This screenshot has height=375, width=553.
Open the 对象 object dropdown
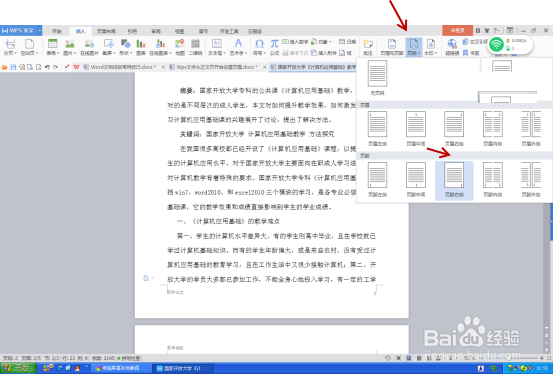322,42
